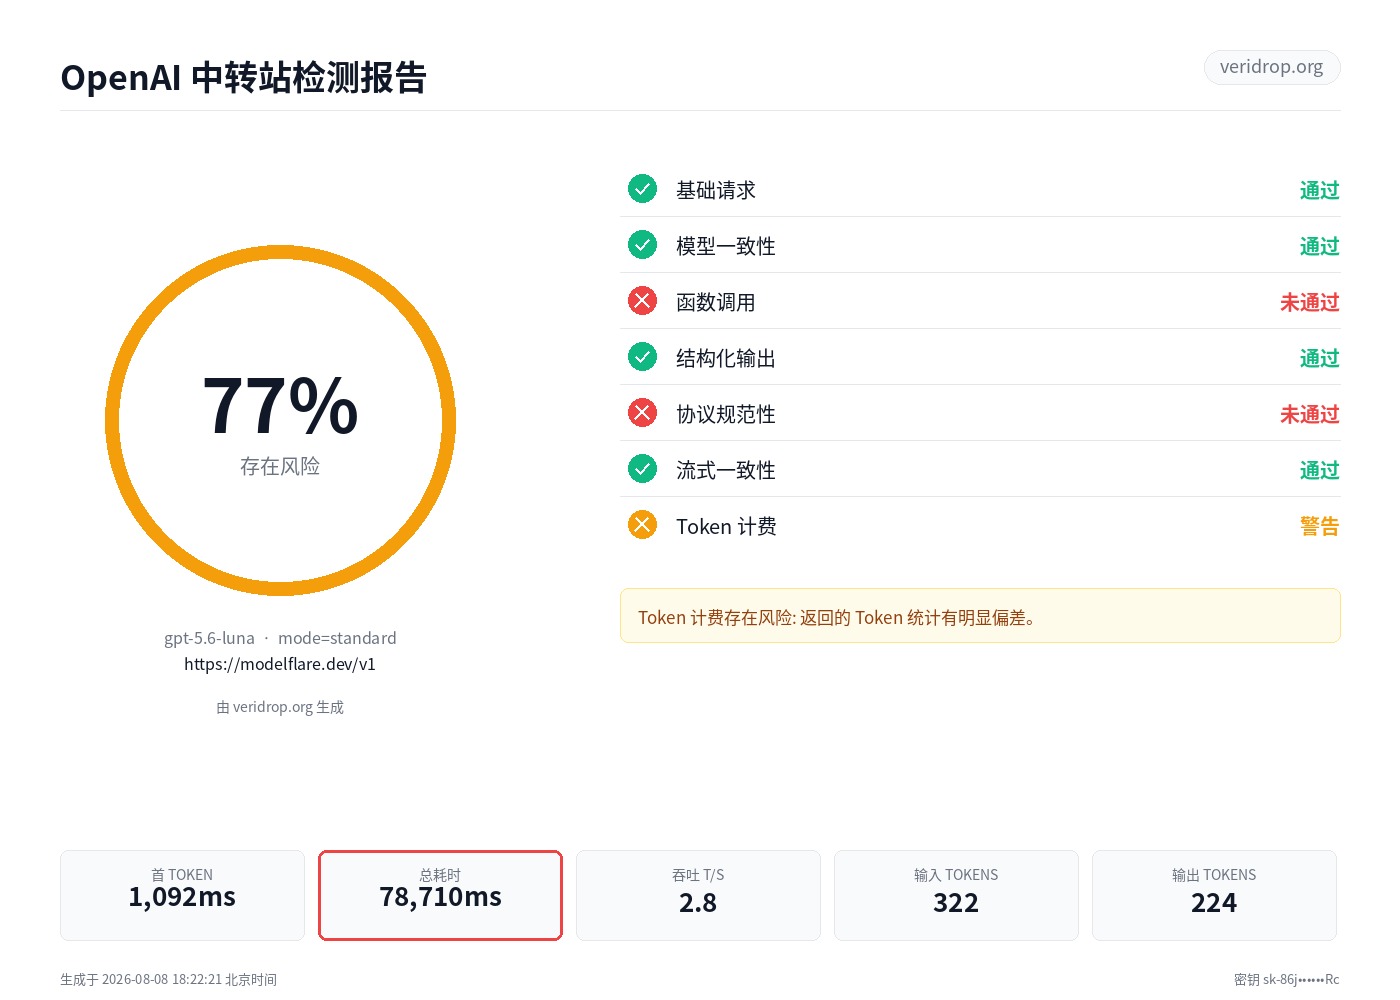
Task: Click the green check icon beside 模型一致性
Action: pos(642,244)
